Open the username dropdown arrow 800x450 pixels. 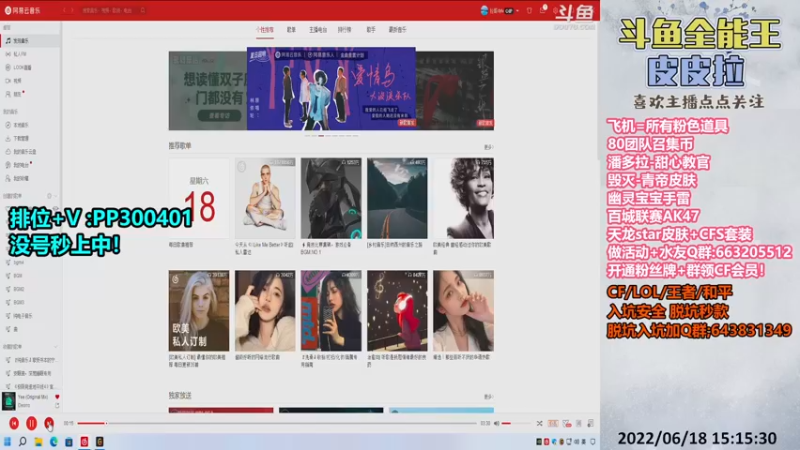(x=517, y=10)
